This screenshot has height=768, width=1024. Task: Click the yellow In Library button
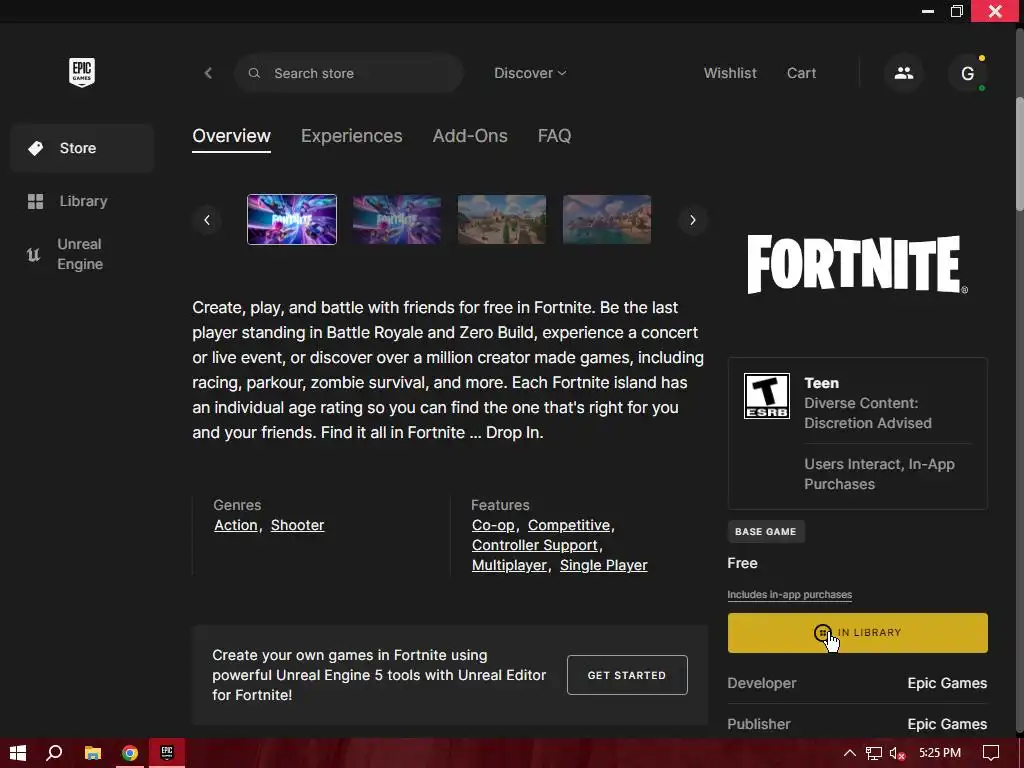pos(857,633)
